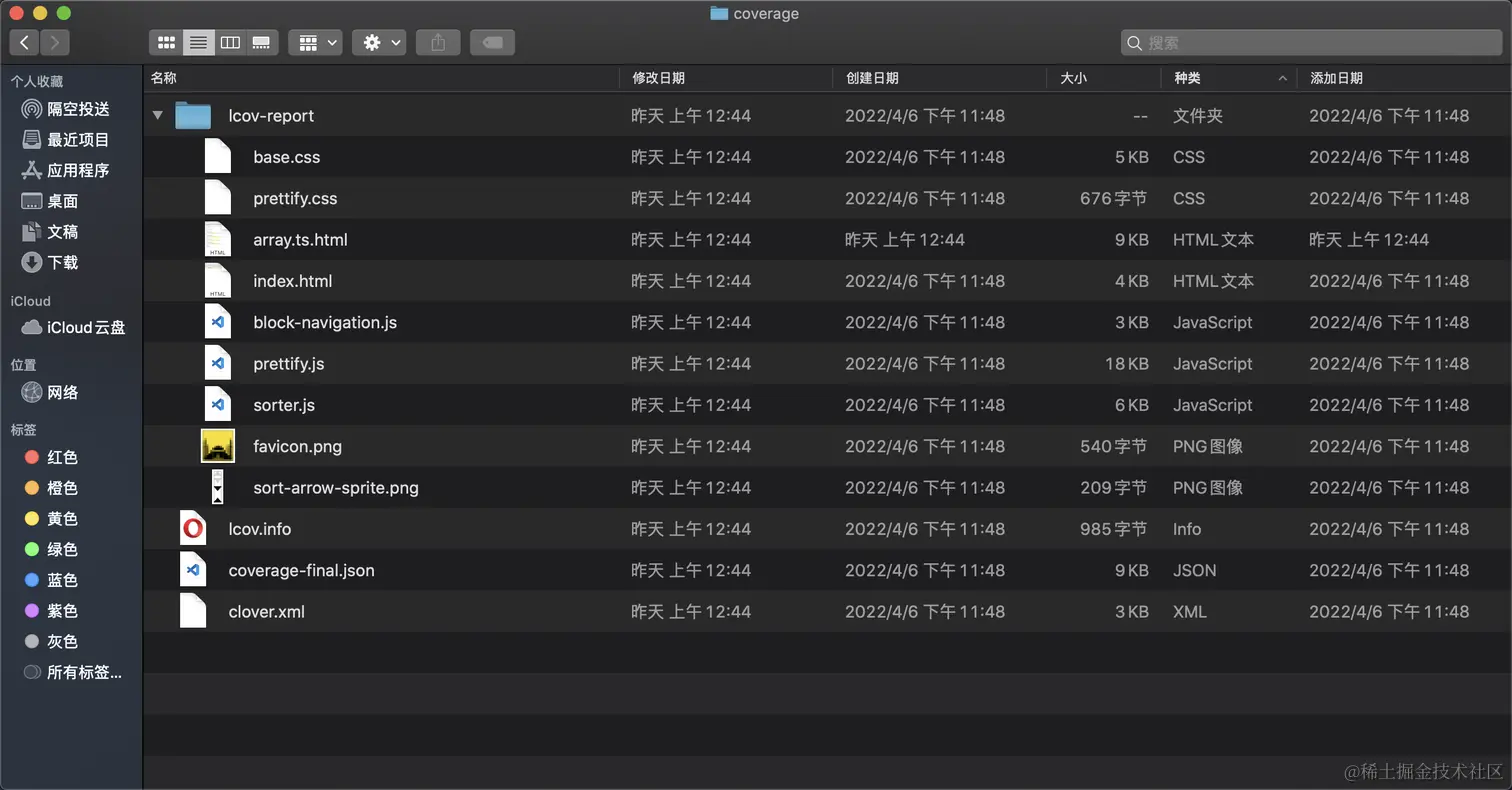Click the 搜索 search field
Image resolution: width=1512 pixels, height=790 pixels.
(x=1310, y=42)
